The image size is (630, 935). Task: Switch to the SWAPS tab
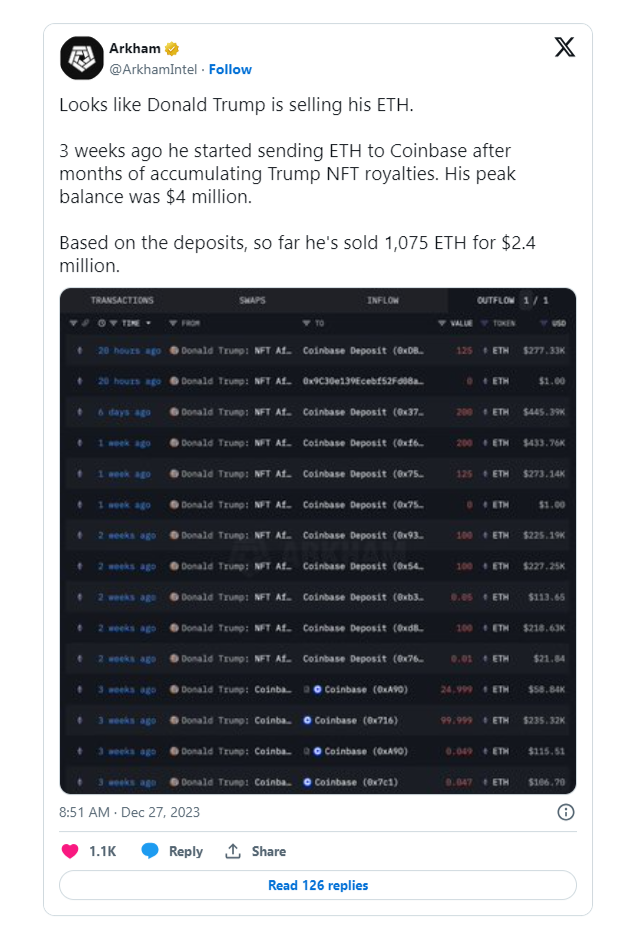(x=252, y=300)
